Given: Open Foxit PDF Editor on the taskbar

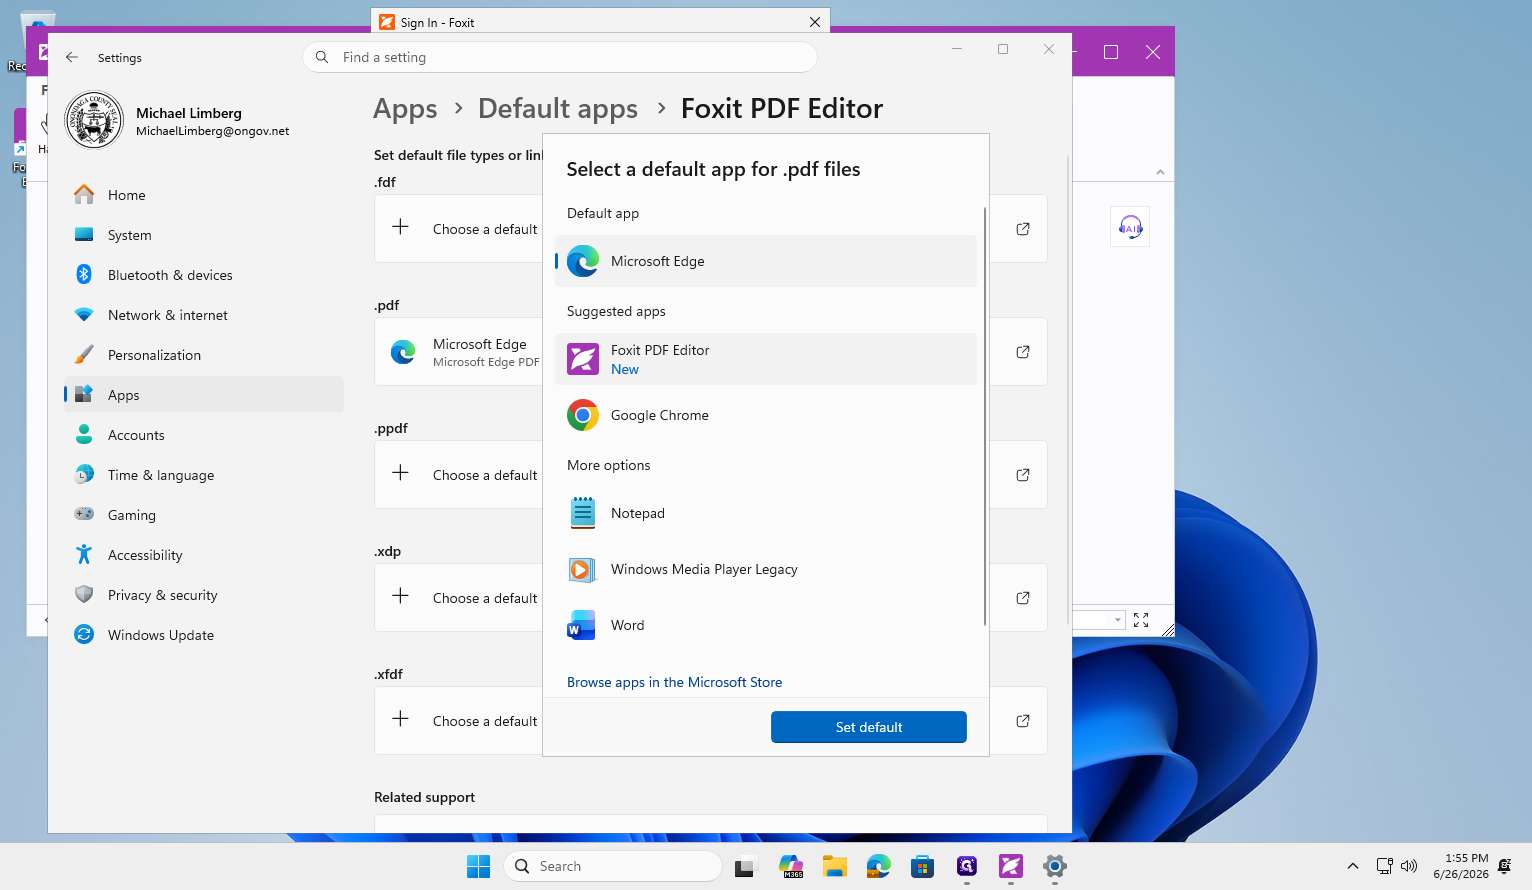Looking at the screenshot, I should (1011, 866).
